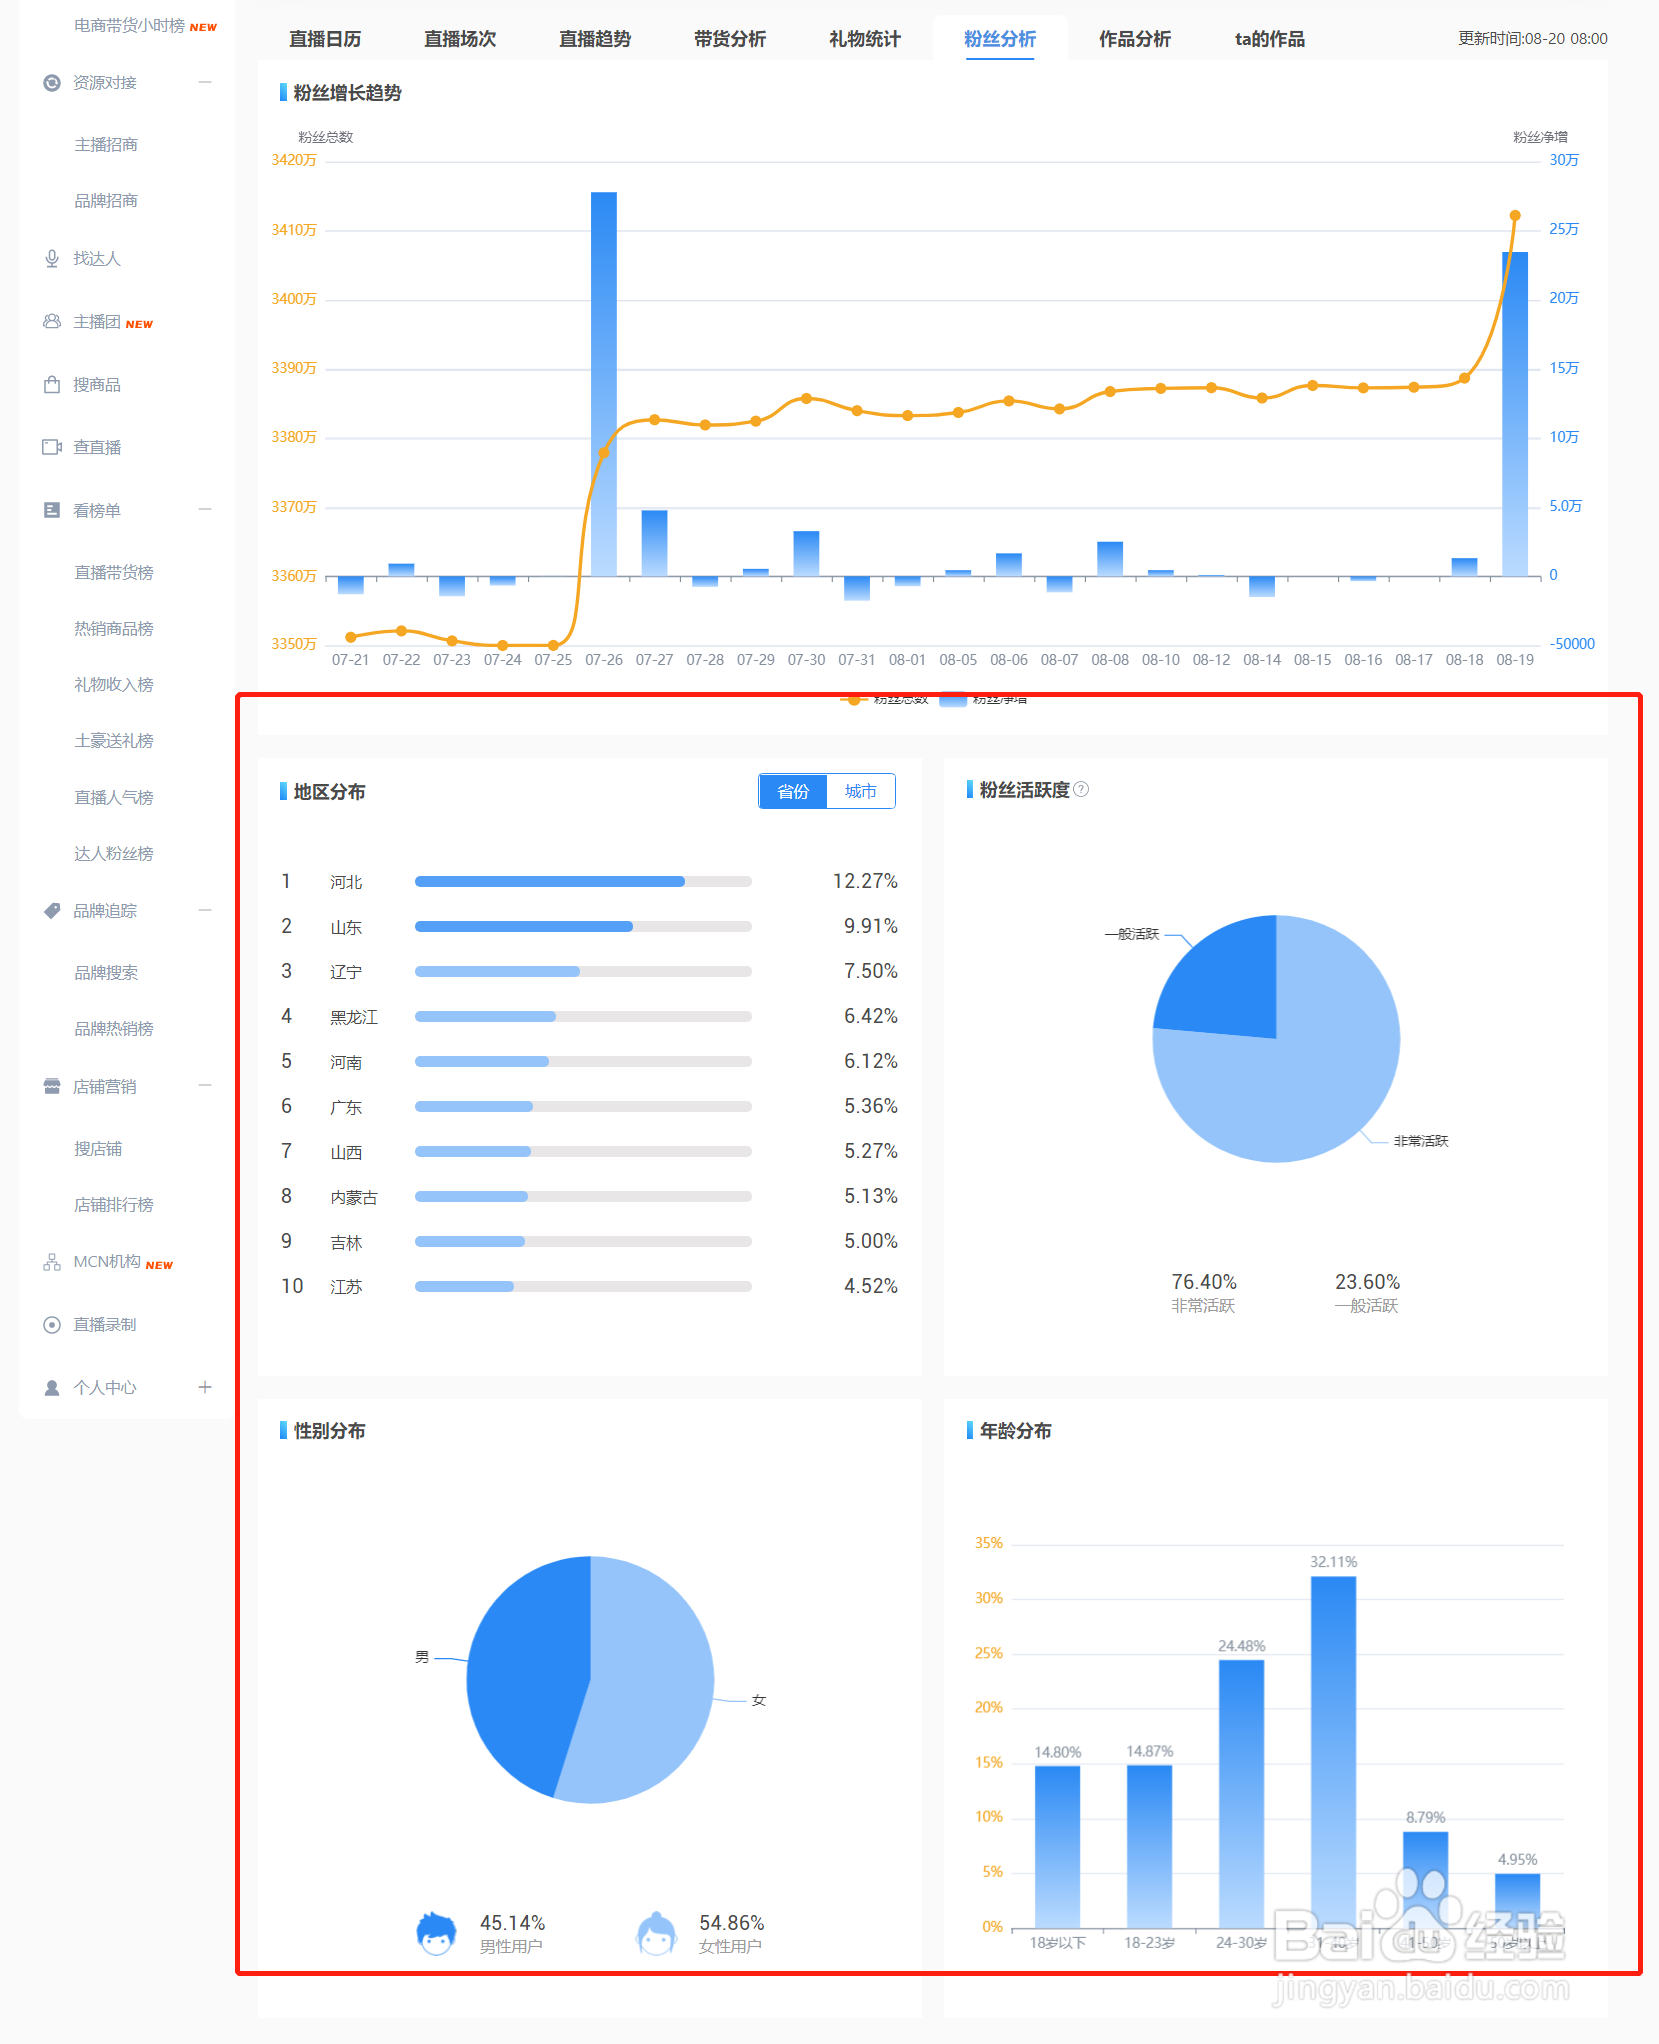The width and height of the screenshot is (1659, 2044).
Task: Switch region distribution to 城市
Action: point(861,791)
